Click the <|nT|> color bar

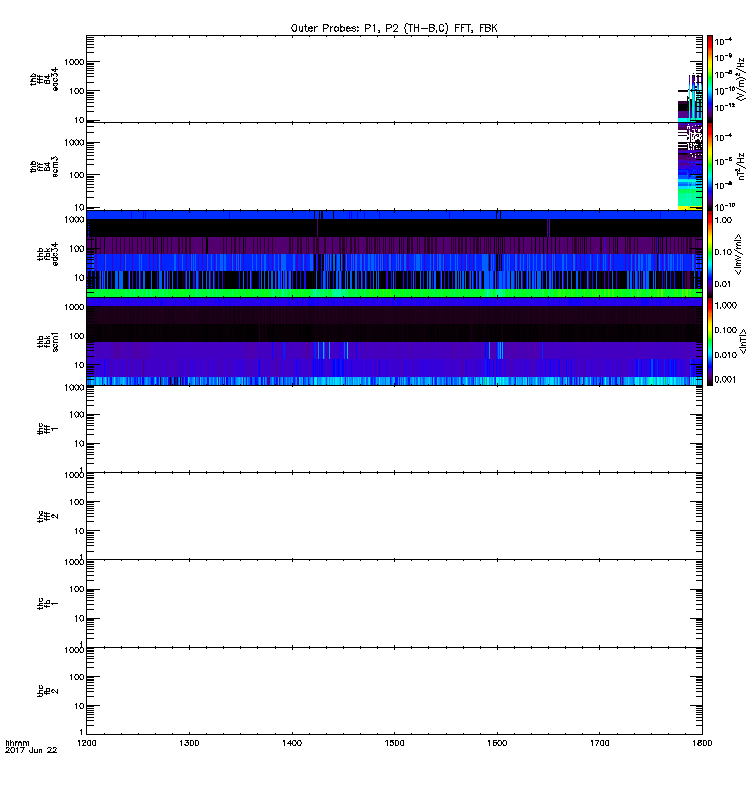click(710, 341)
